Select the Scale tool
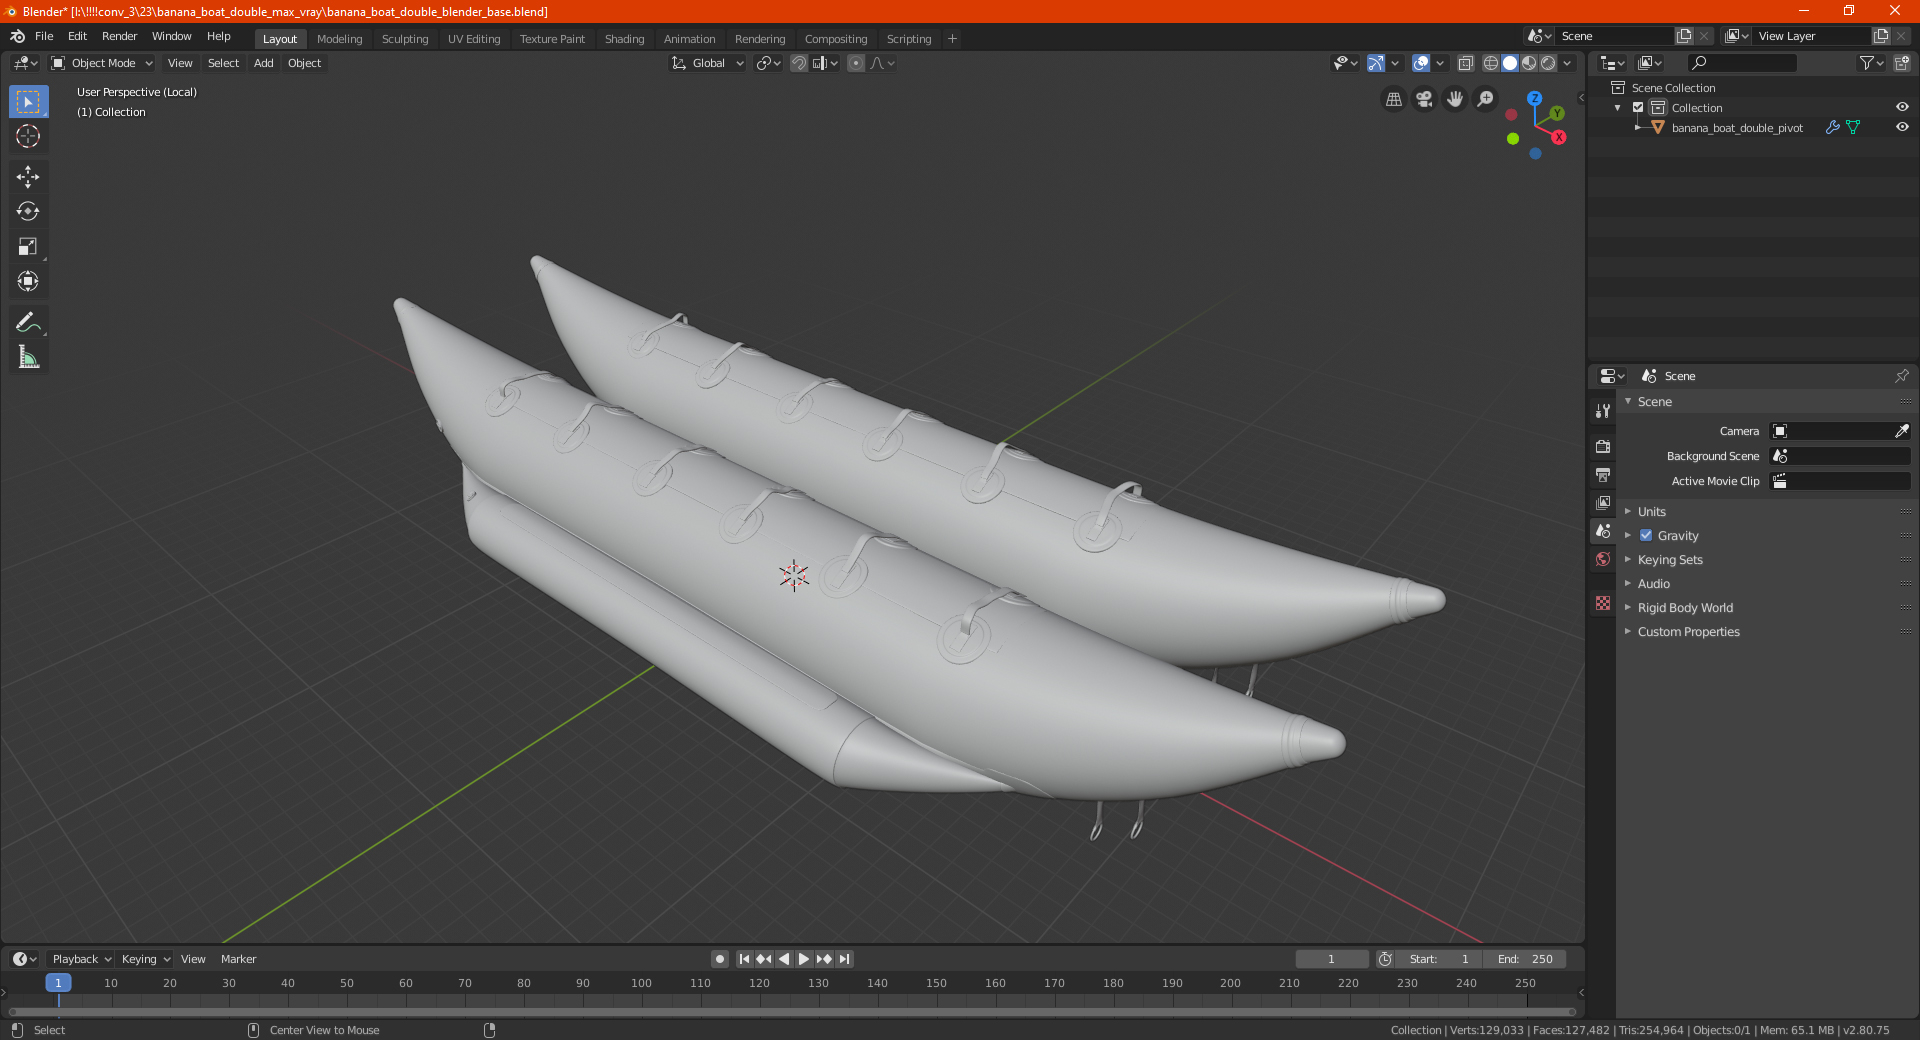The width and height of the screenshot is (1920, 1040). (x=28, y=247)
